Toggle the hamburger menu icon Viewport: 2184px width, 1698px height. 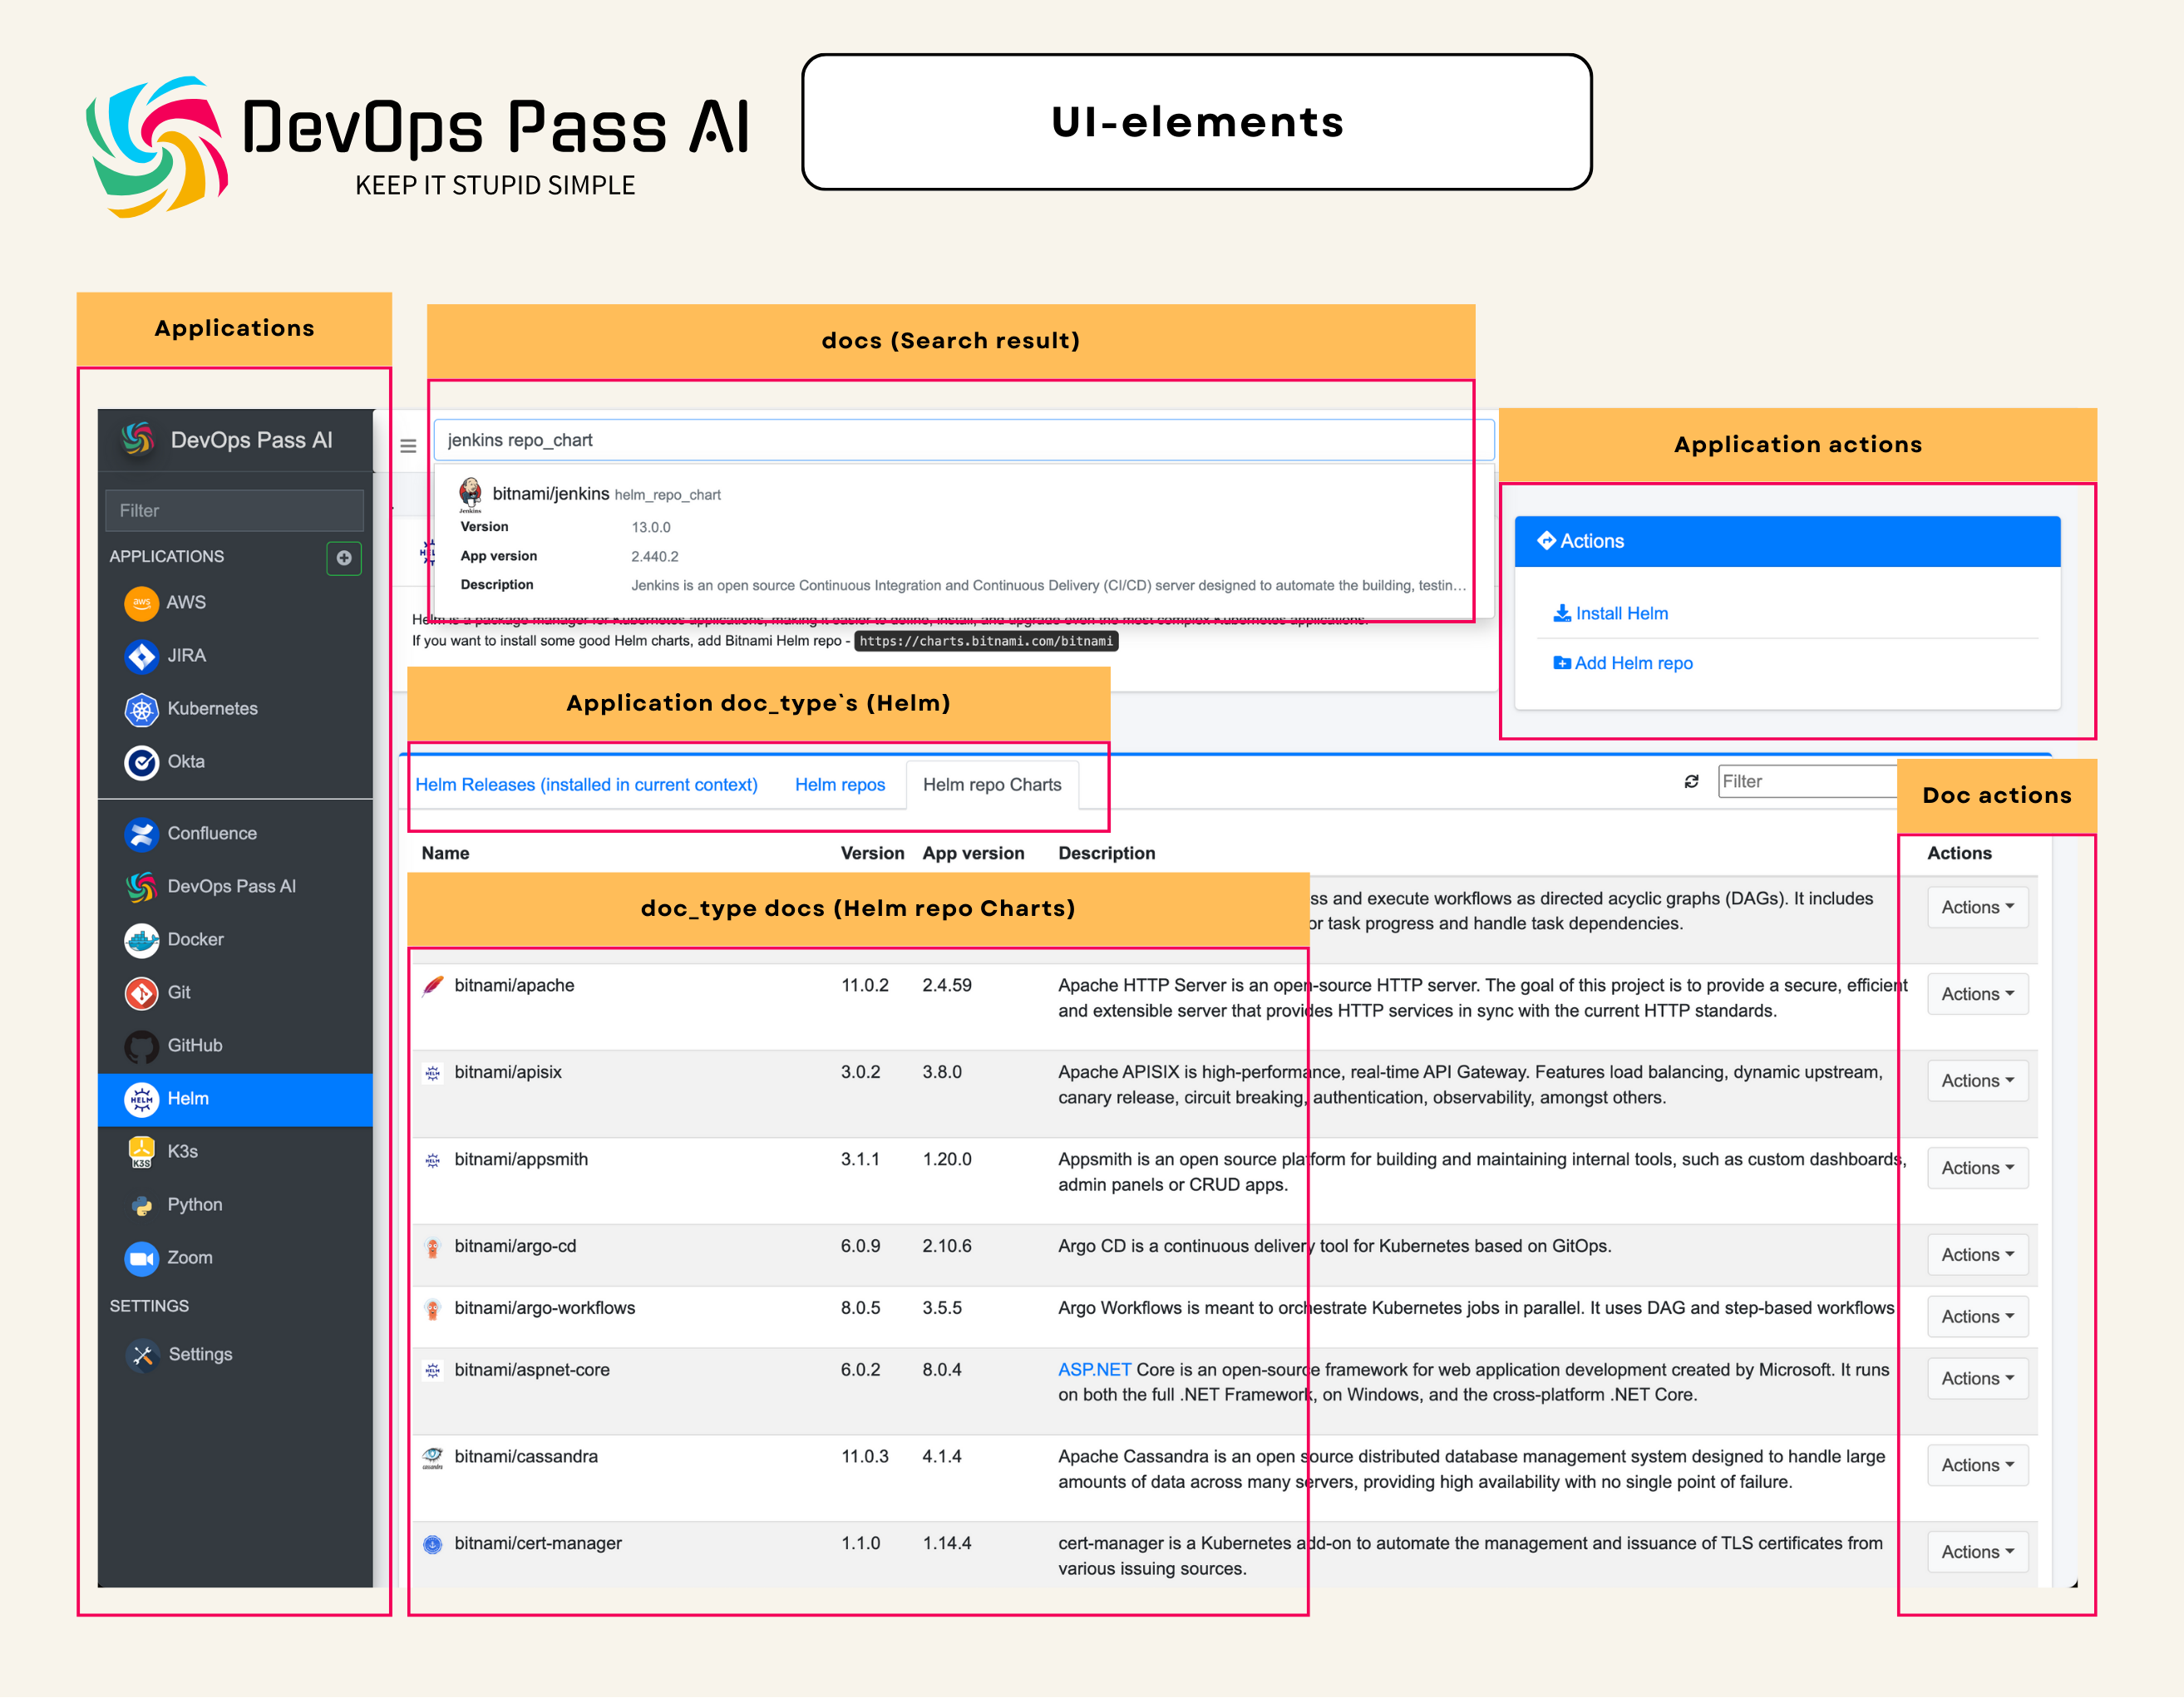tap(408, 446)
